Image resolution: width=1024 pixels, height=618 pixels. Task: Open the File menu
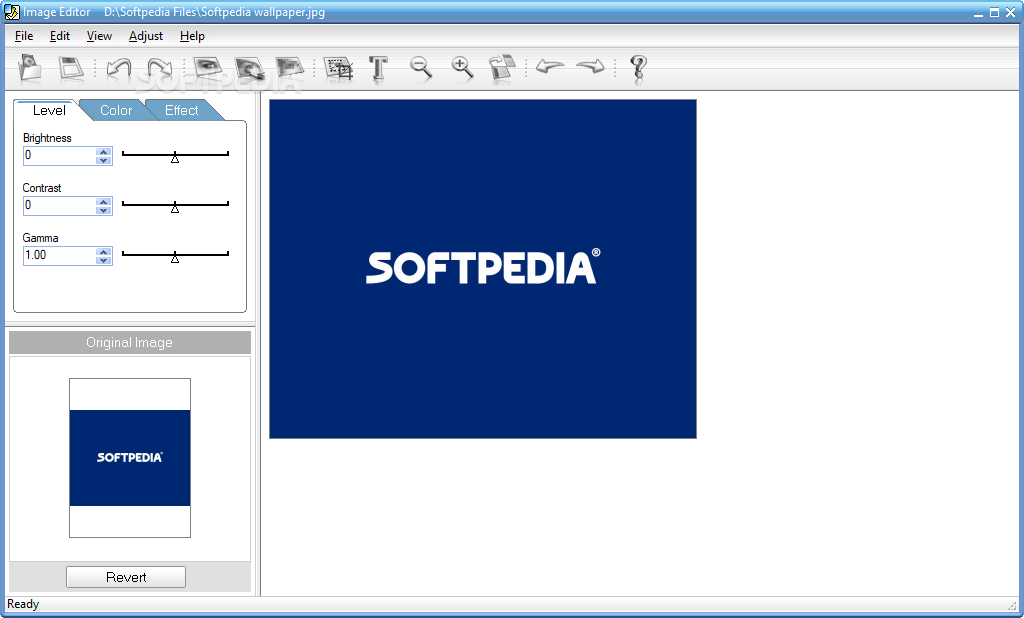24,36
